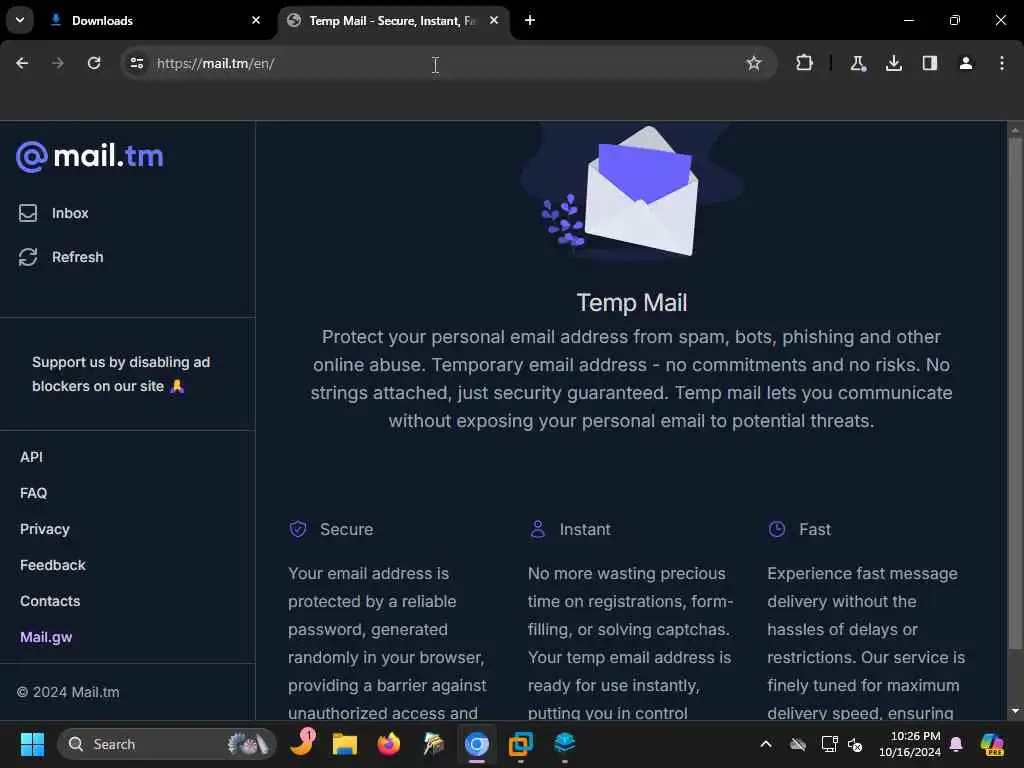
Task: Open the notification bell in taskbar
Action: 956,744
